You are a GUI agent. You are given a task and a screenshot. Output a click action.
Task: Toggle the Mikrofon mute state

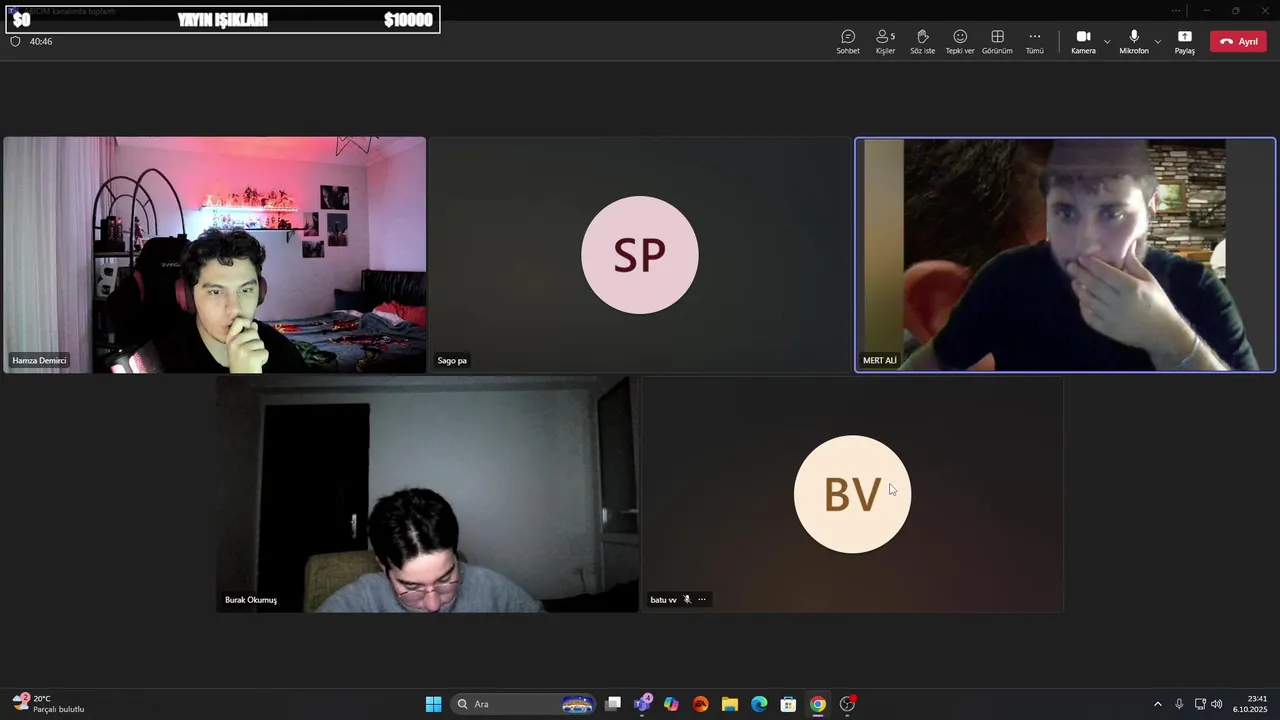pyautogui.click(x=1134, y=41)
